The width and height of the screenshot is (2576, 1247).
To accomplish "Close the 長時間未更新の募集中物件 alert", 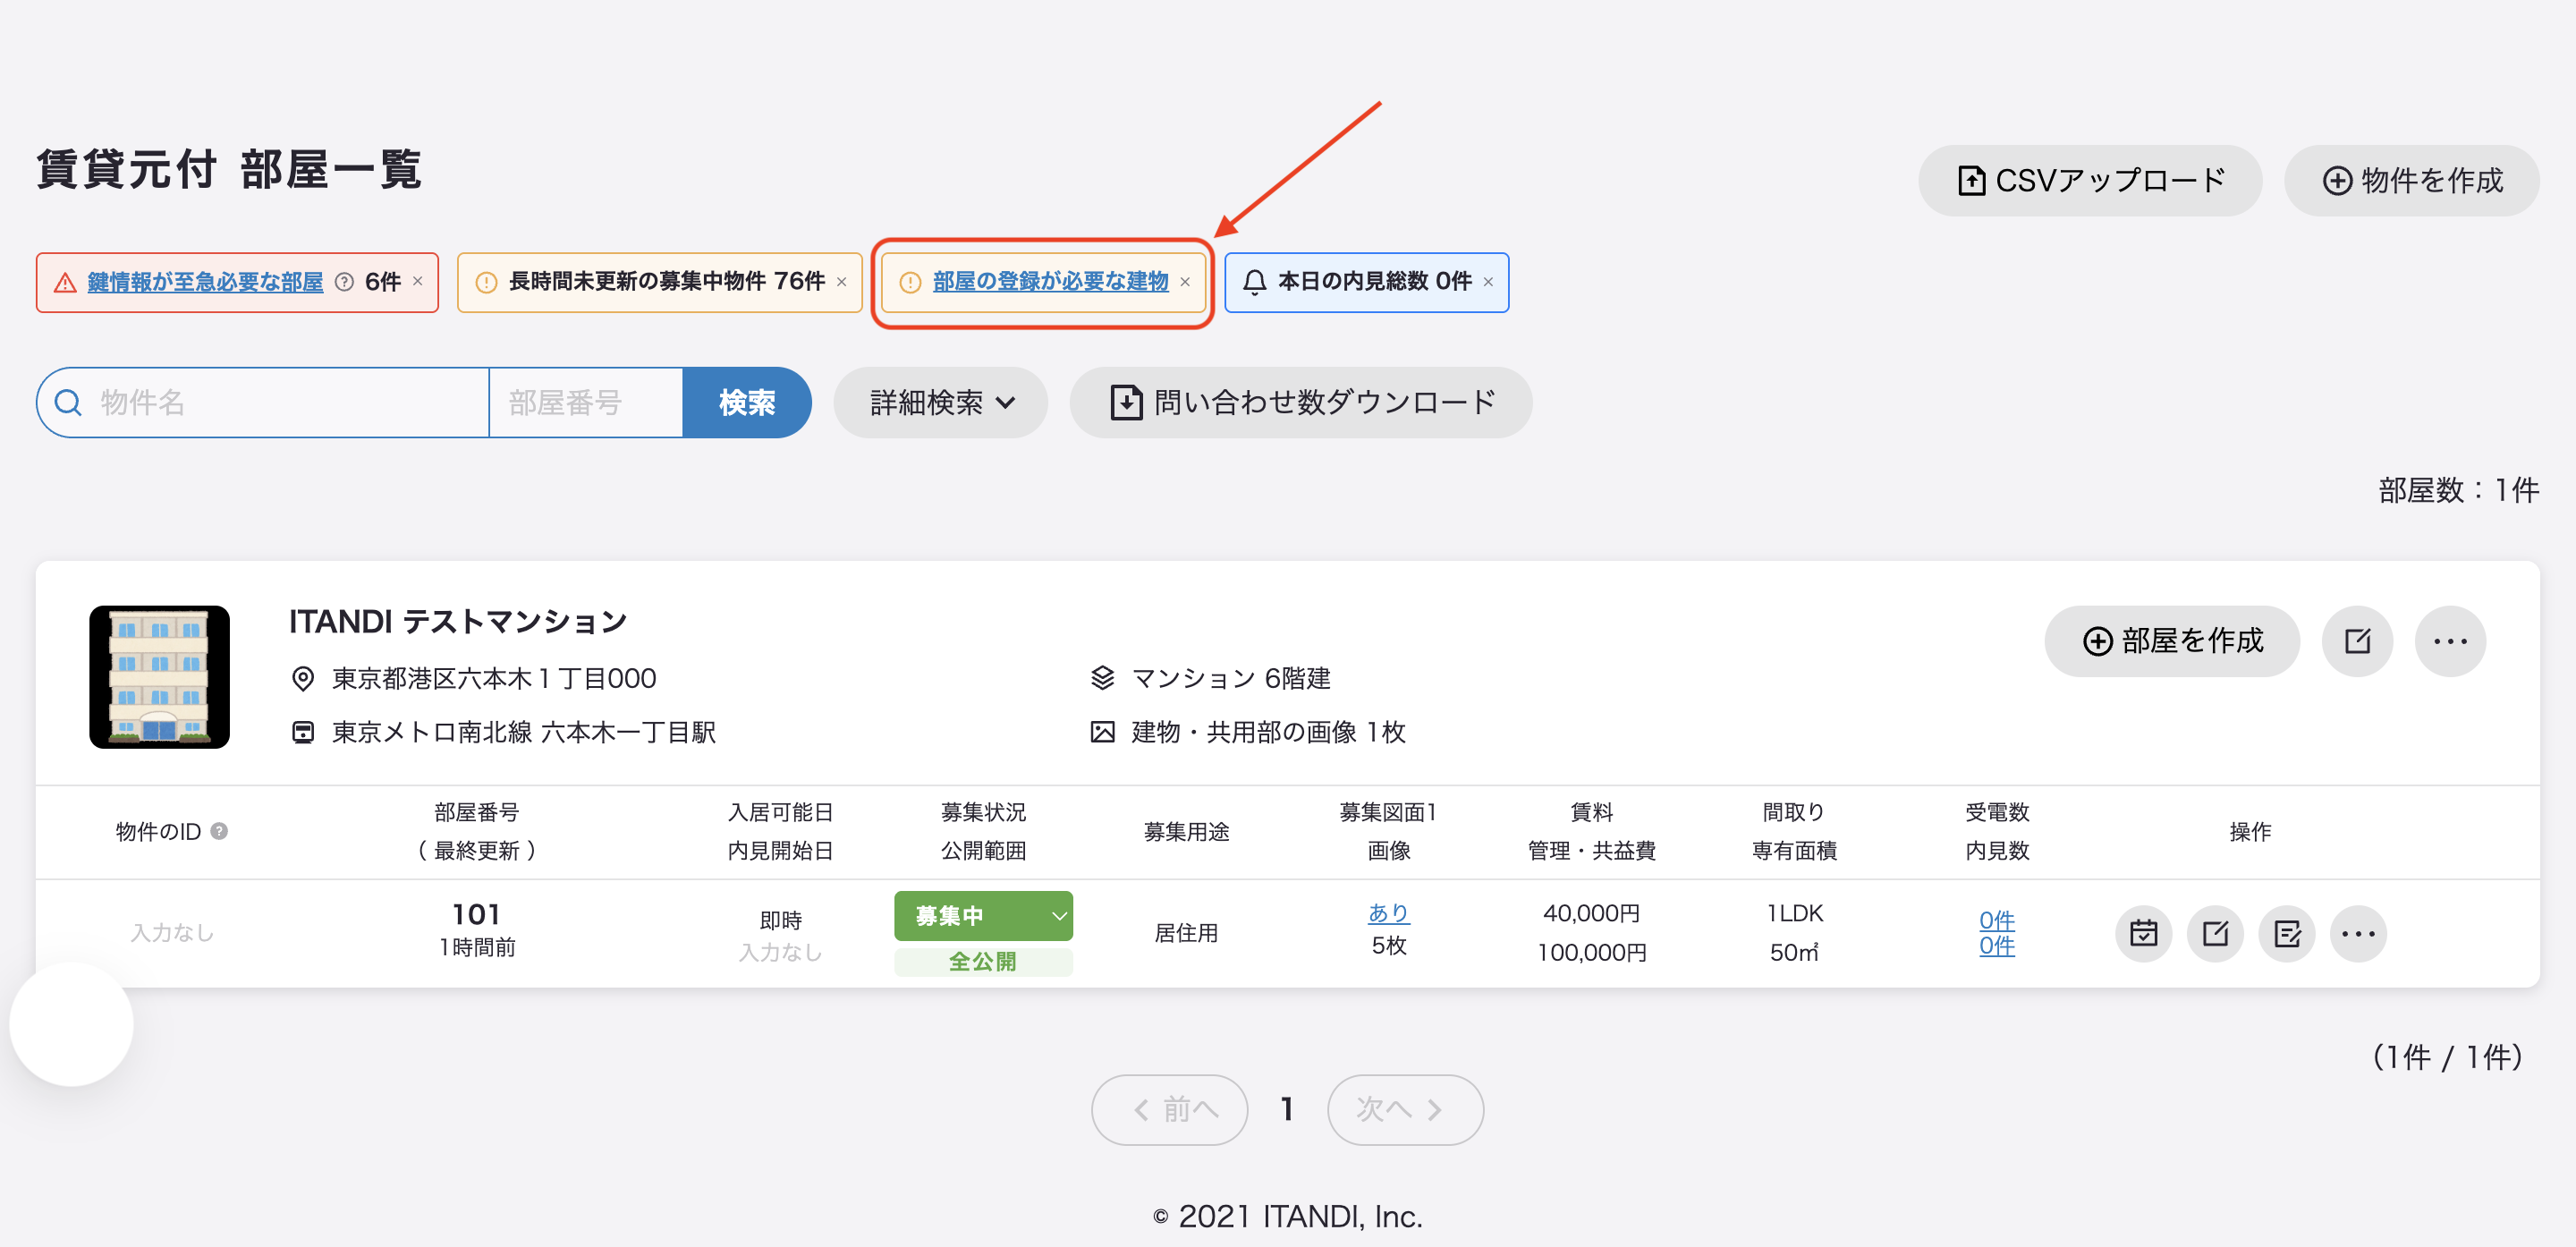I will pyautogui.click(x=842, y=282).
